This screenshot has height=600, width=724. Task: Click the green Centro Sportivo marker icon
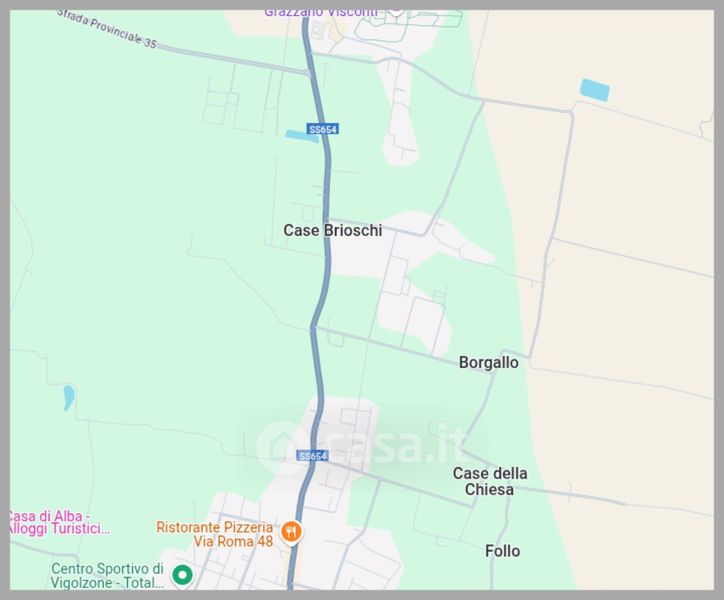tap(182, 576)
